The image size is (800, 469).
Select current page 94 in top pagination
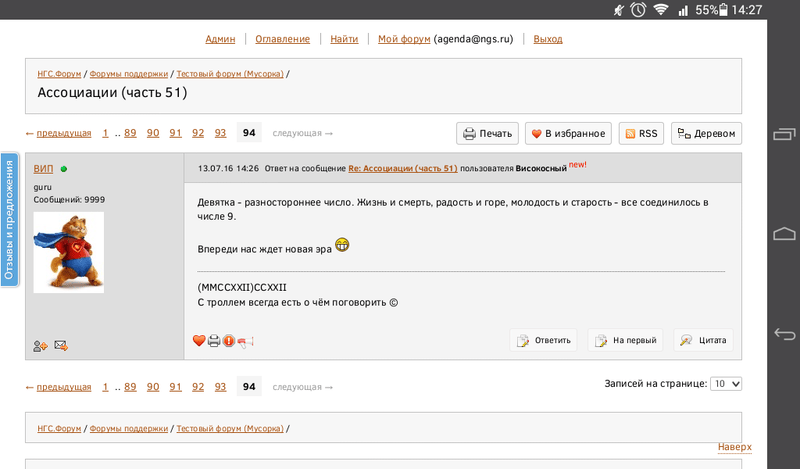[249, 133]
